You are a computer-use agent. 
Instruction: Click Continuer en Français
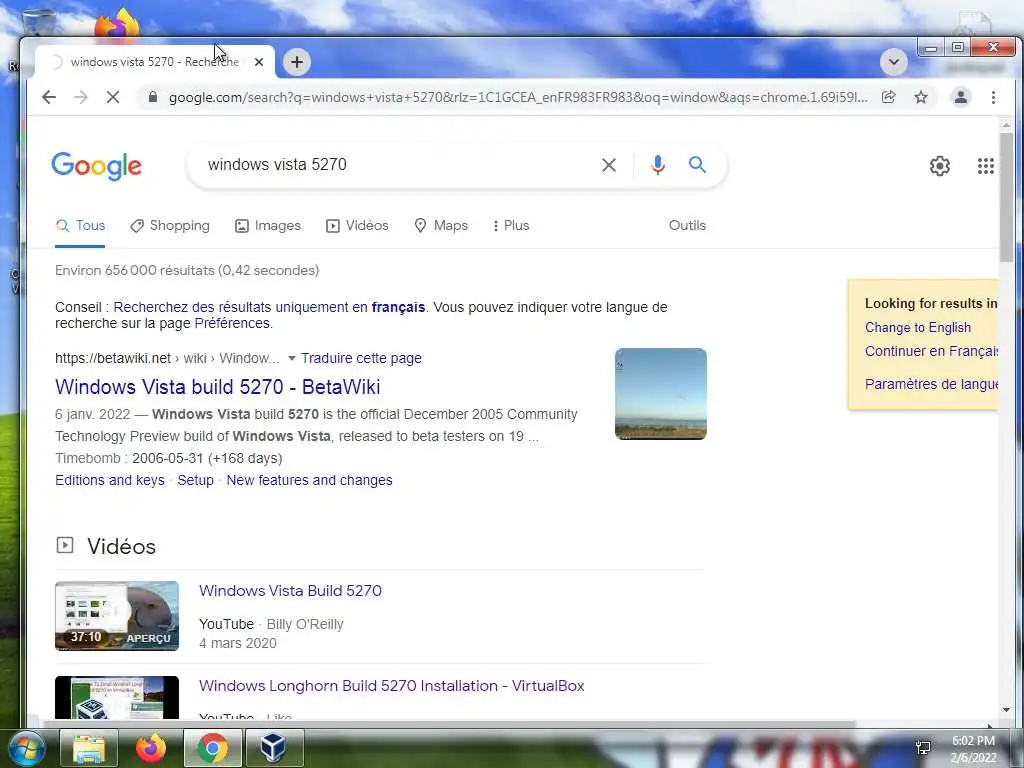pos(931,351)
